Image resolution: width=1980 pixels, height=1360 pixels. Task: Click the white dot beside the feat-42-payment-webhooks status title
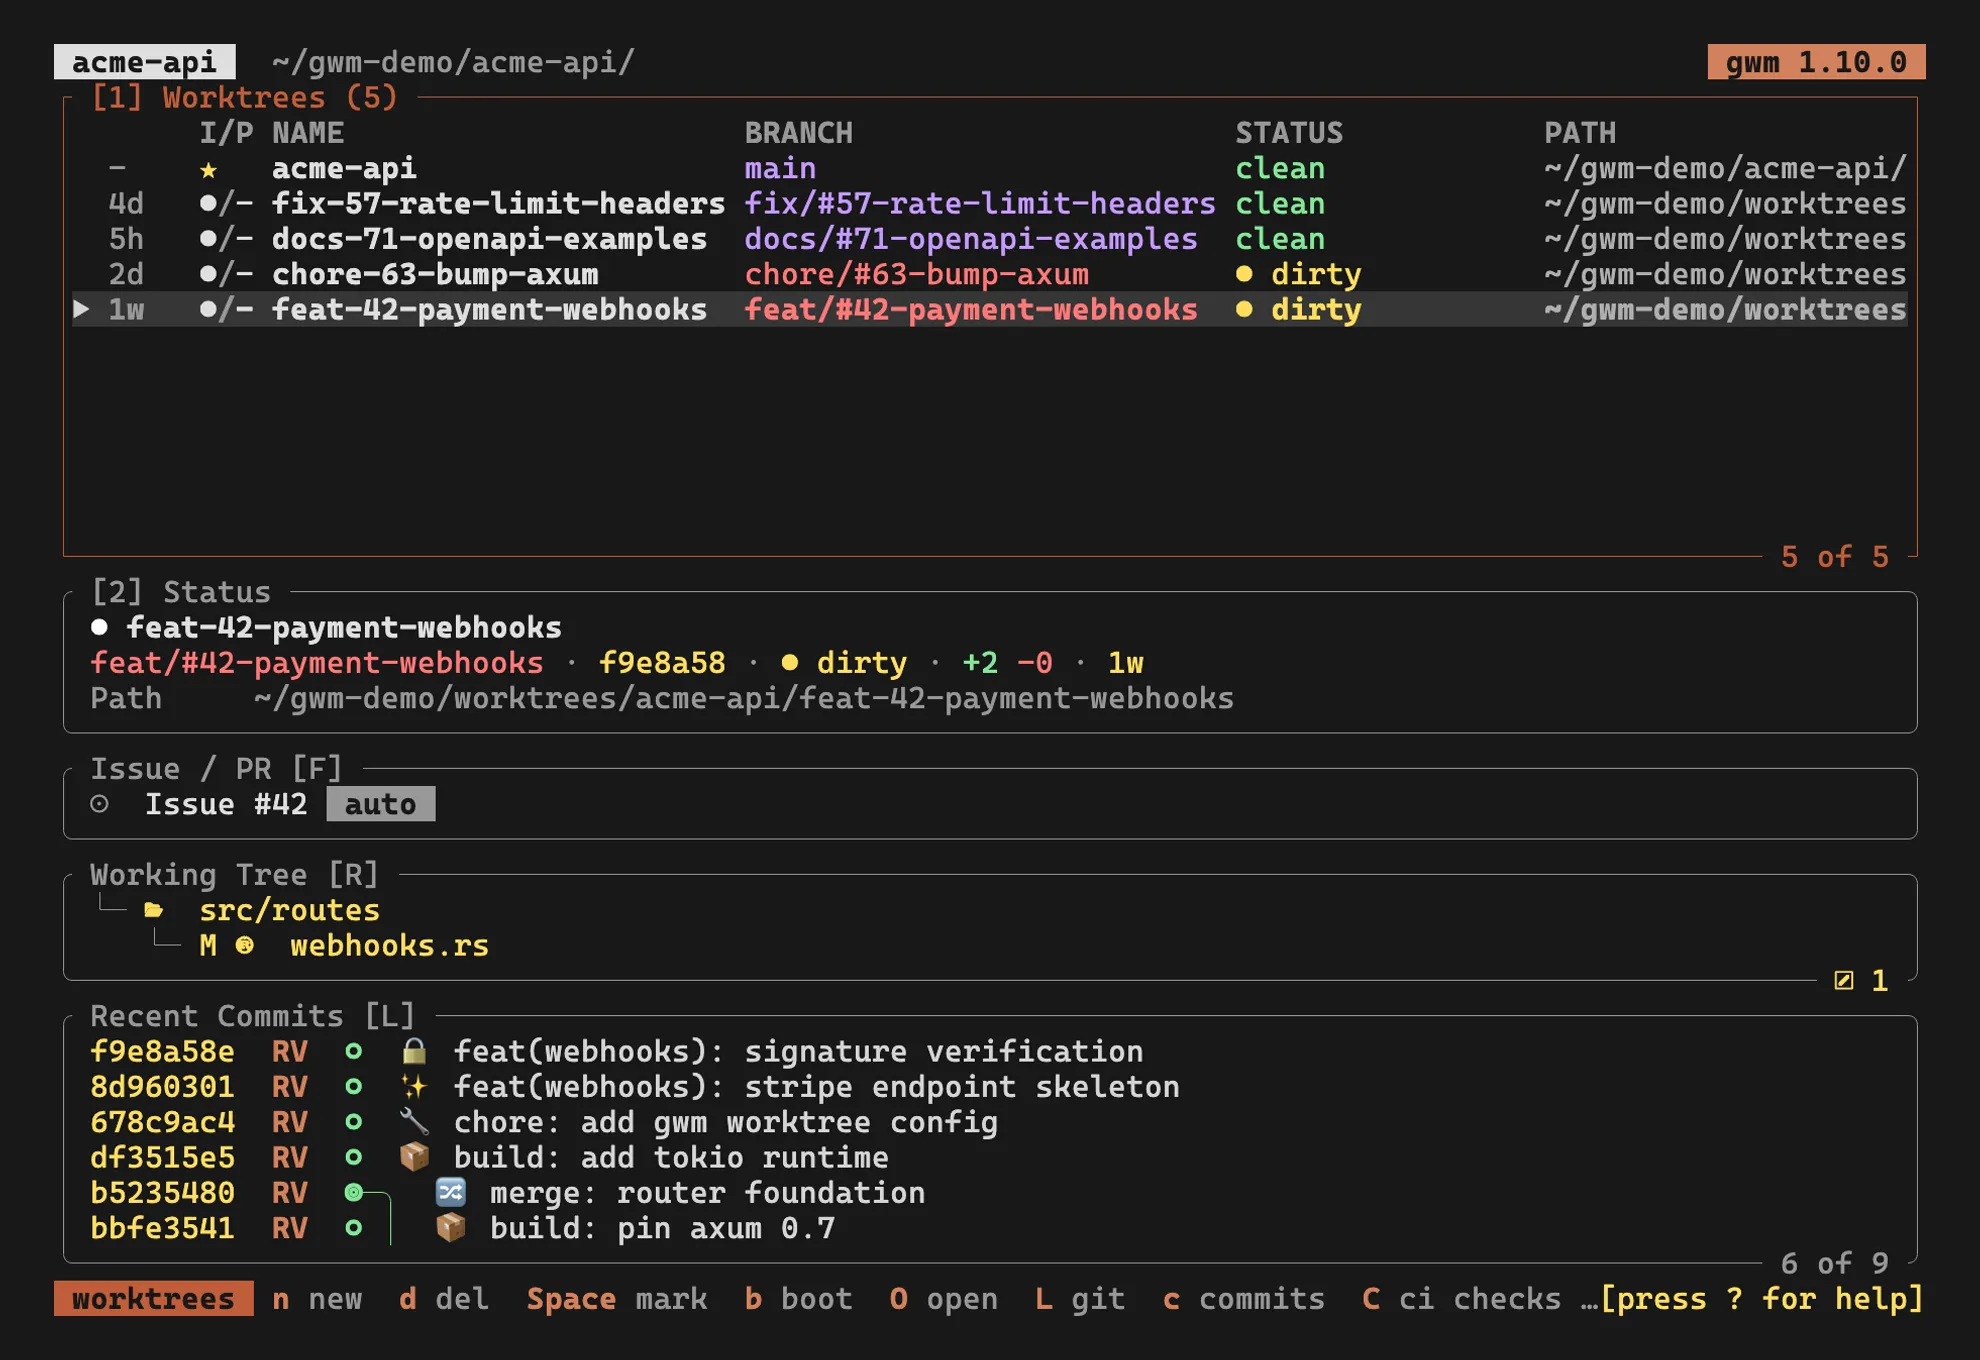point(99,627)
